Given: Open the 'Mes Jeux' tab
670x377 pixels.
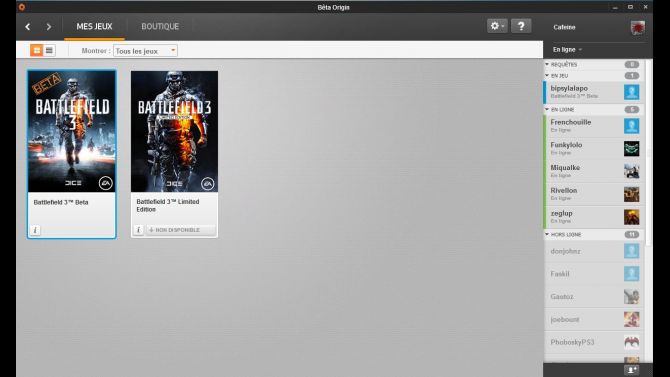Looking at the screenshot, I should 94,27.
